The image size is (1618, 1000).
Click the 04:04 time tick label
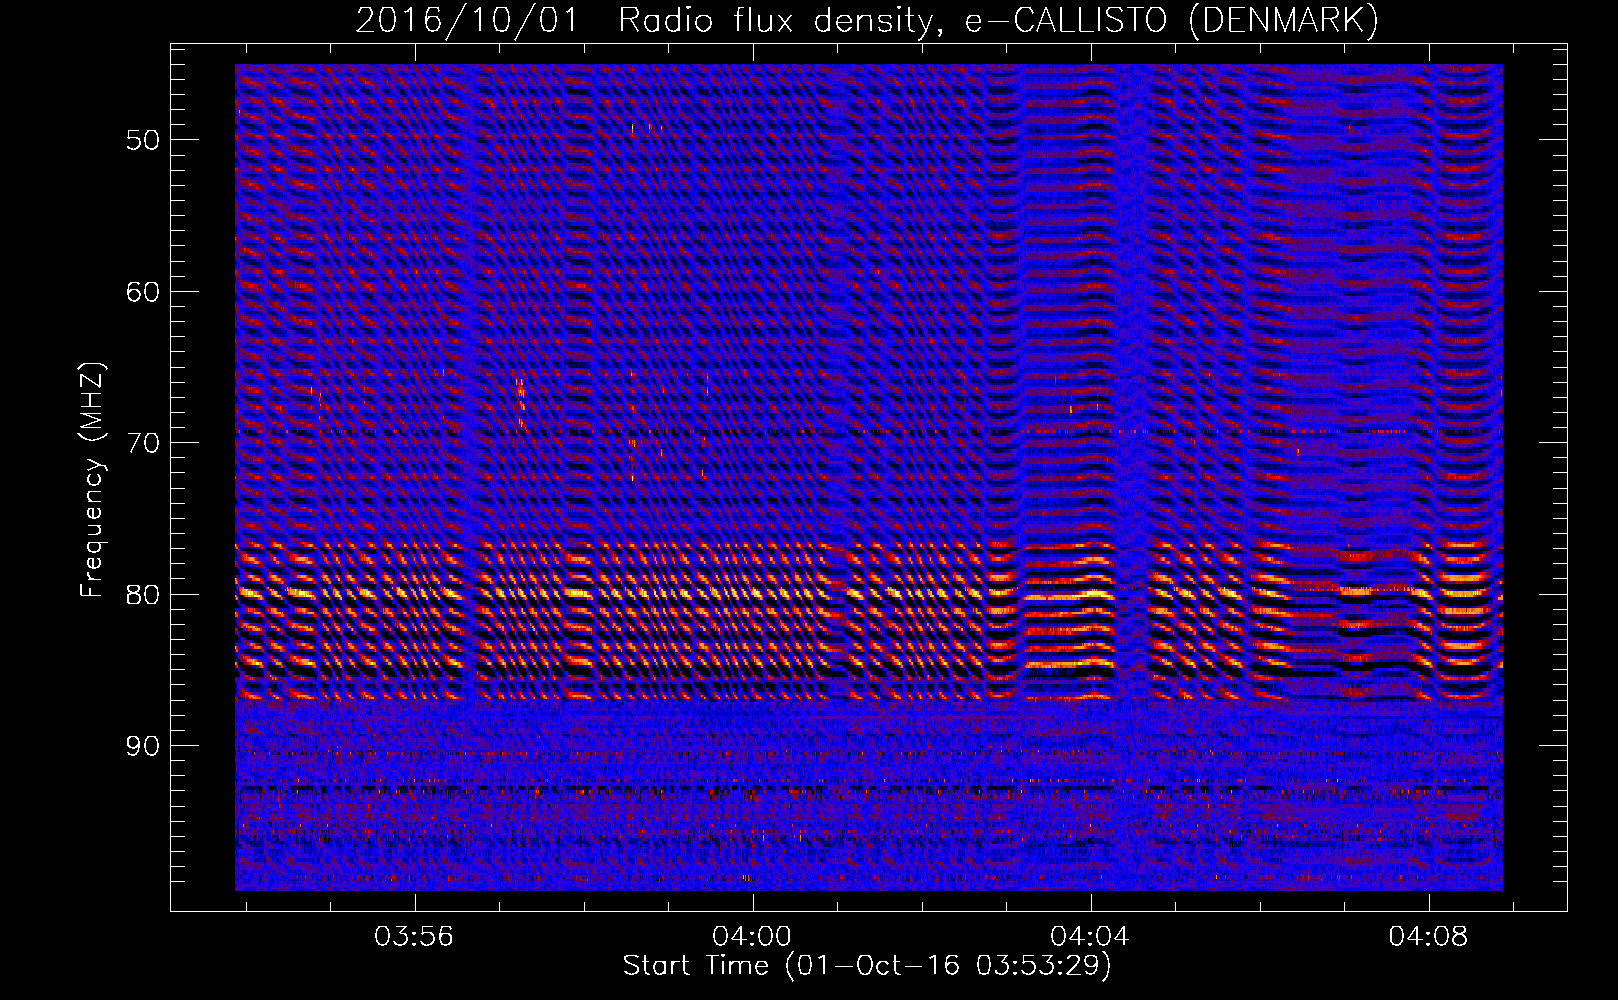1090,936
